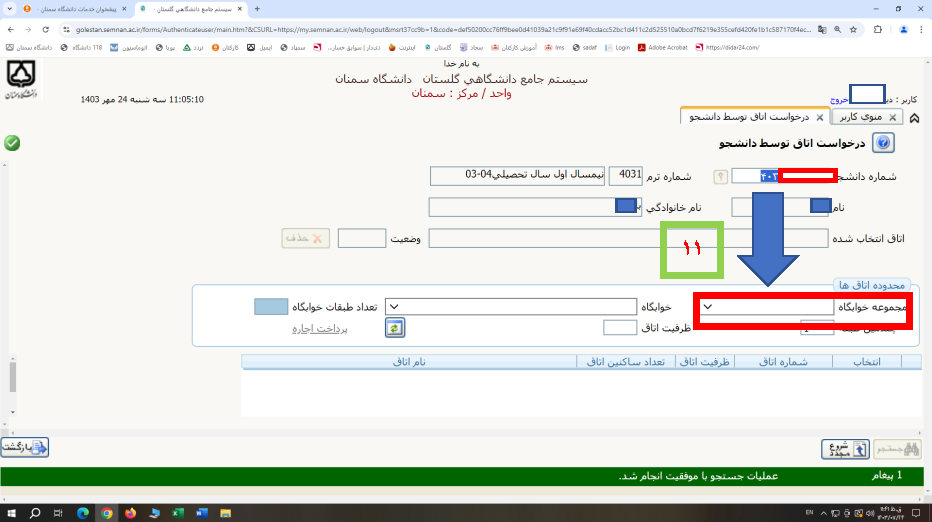
Task: Close the درخواست اتاق توسط دانشجو tab
Action: [820, 117]
